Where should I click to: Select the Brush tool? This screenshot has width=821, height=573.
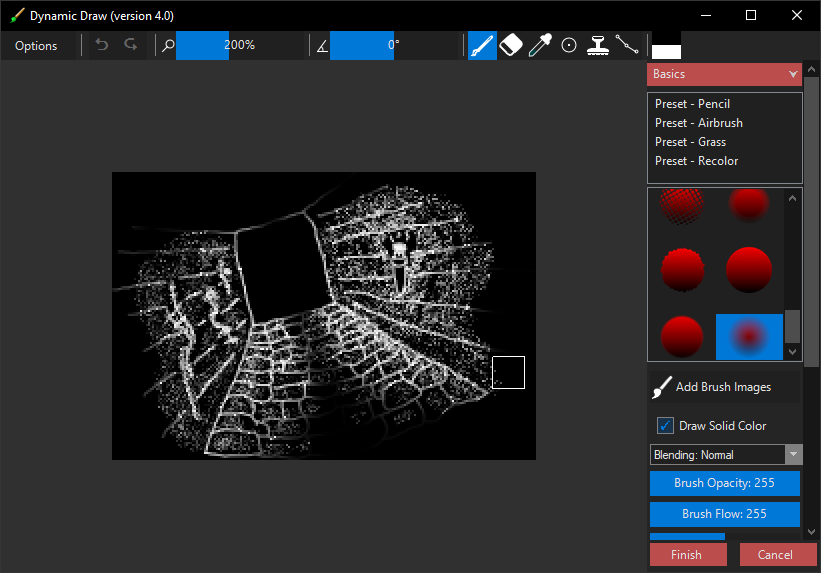pos(482,46)
